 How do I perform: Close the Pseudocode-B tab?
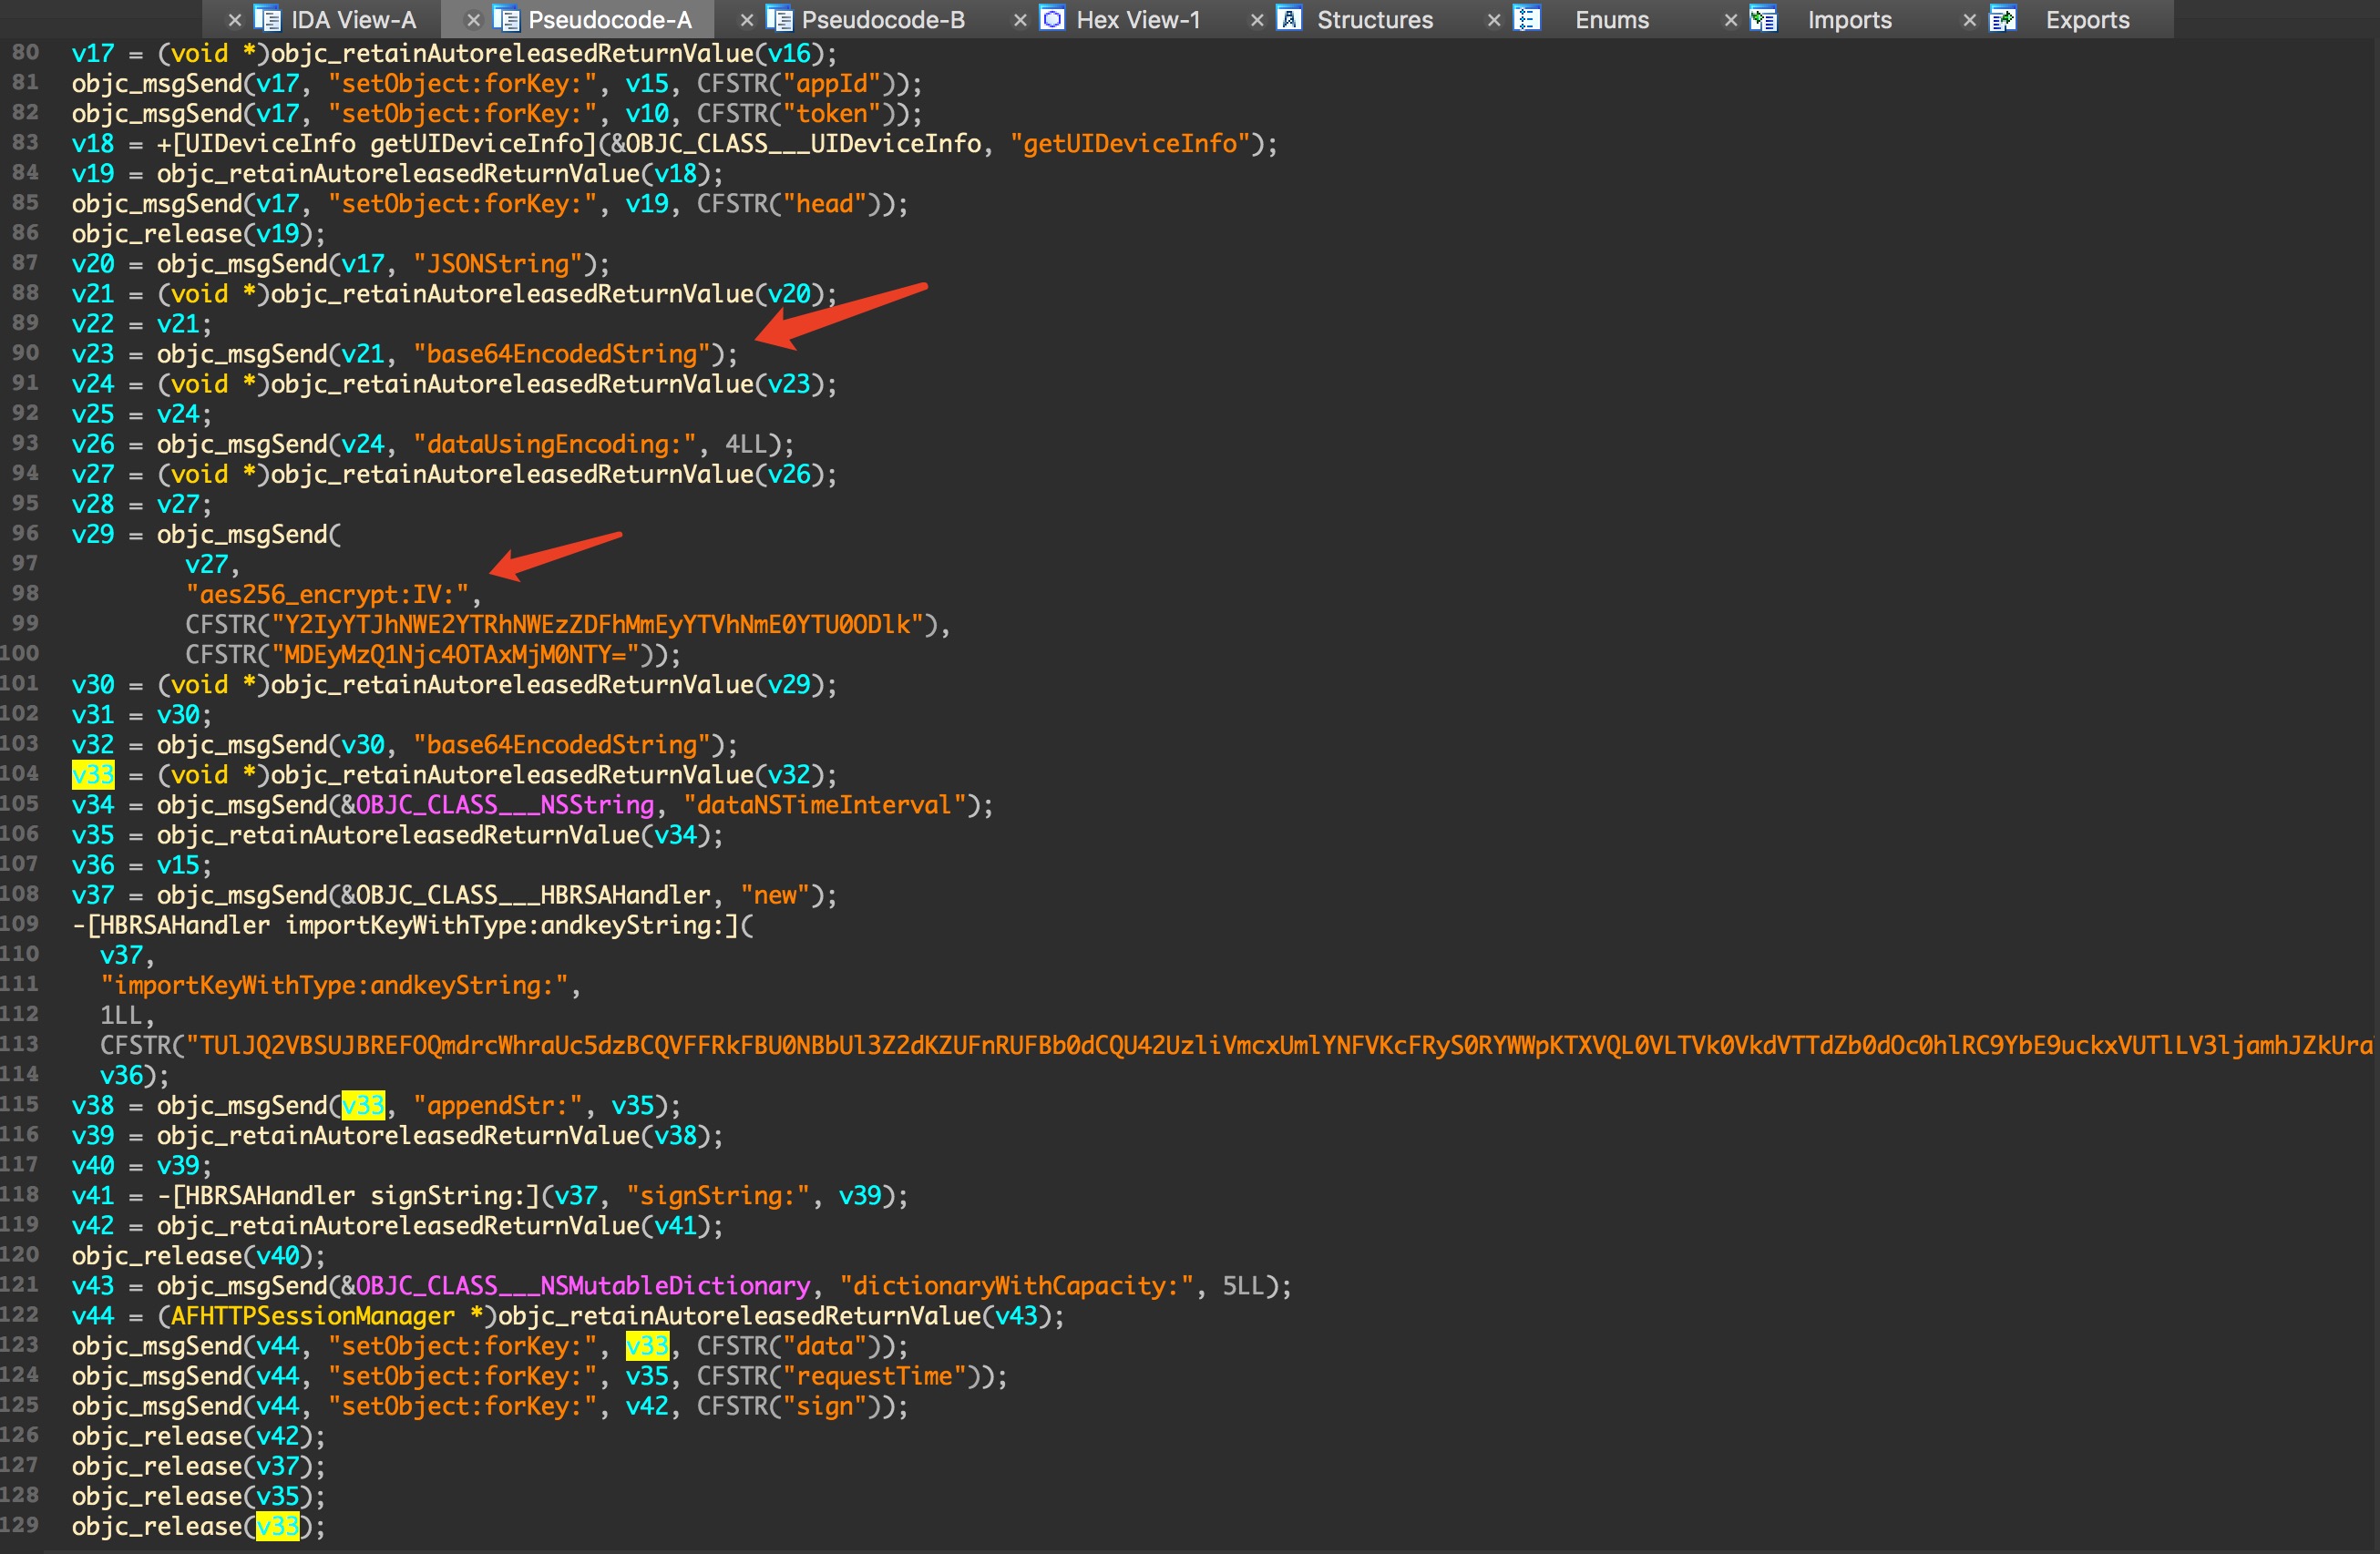(x=746, y=20)
